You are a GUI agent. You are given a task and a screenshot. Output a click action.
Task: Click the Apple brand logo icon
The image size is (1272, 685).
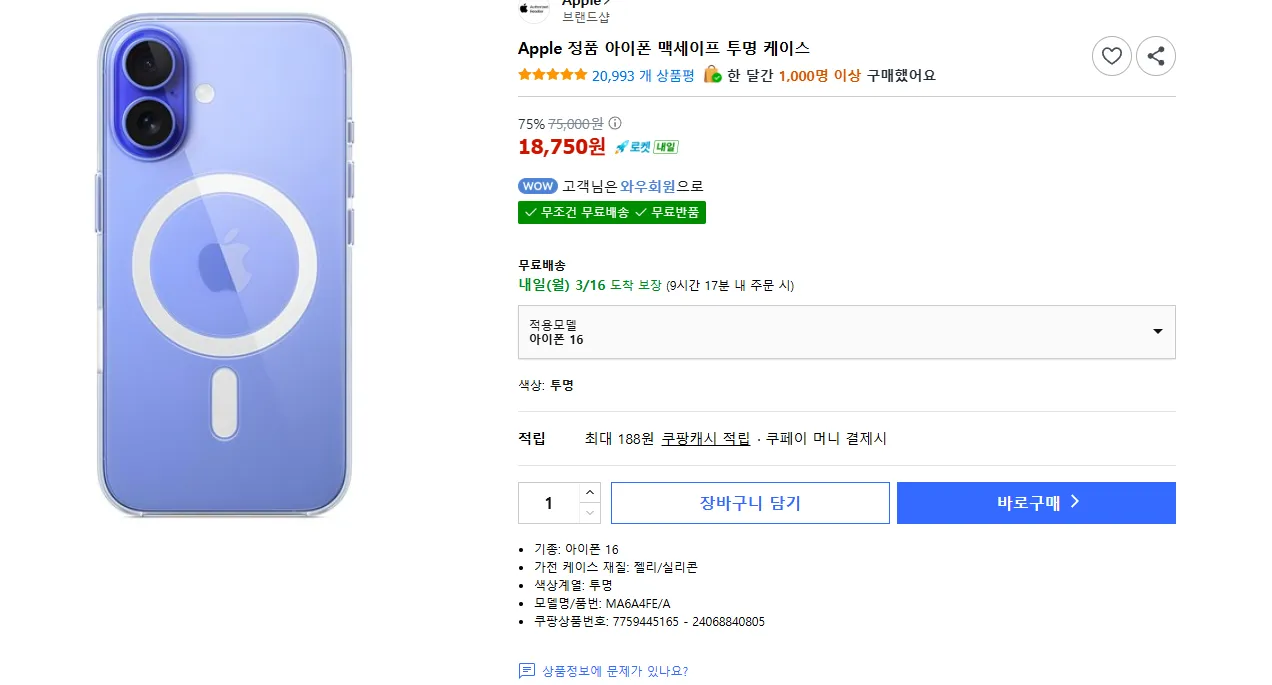click(533, 8)
